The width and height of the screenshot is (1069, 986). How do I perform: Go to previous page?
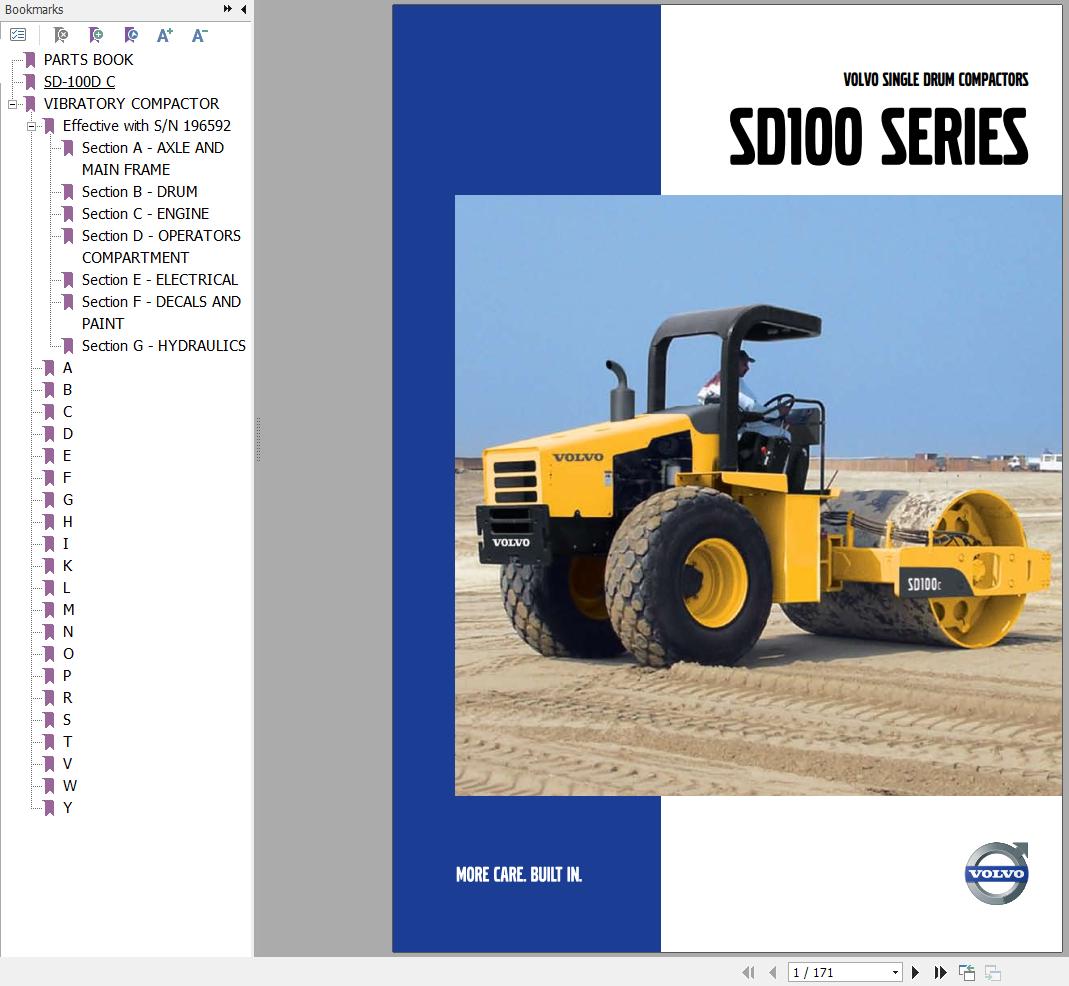point(772,972)
